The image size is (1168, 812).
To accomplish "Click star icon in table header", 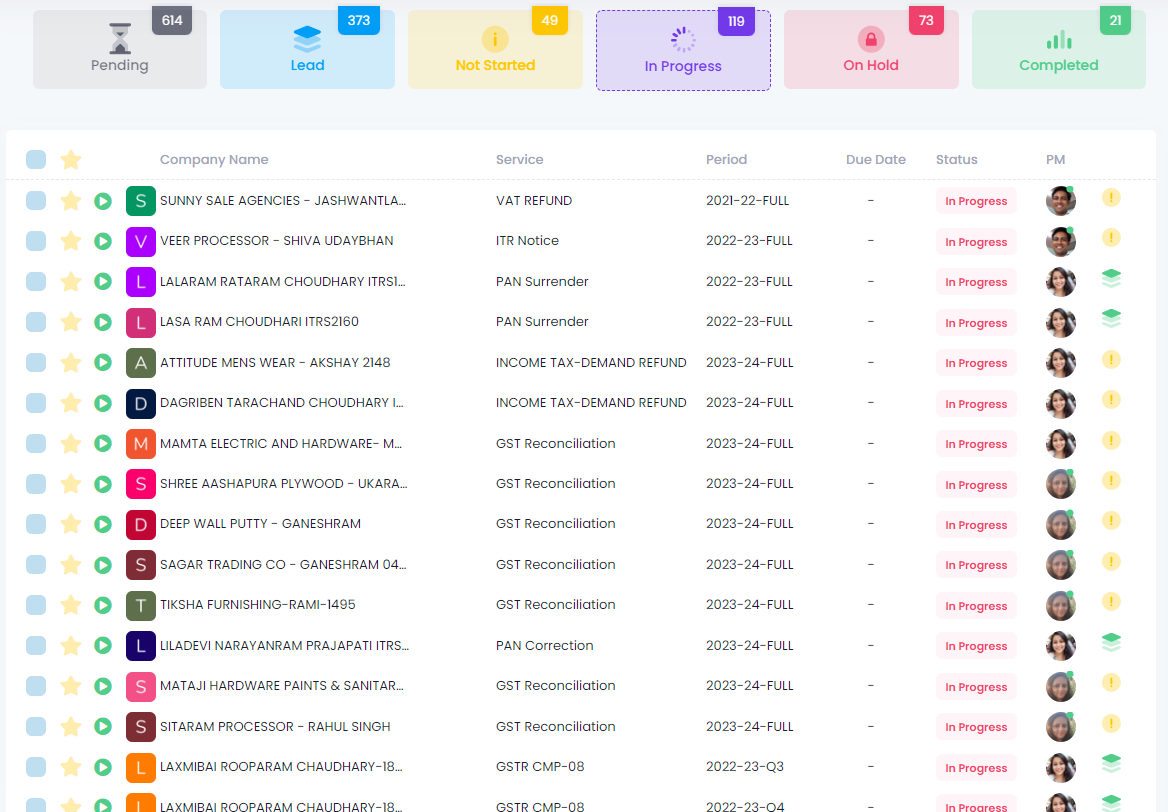I will pyautogui.click(x=70, y=159).
